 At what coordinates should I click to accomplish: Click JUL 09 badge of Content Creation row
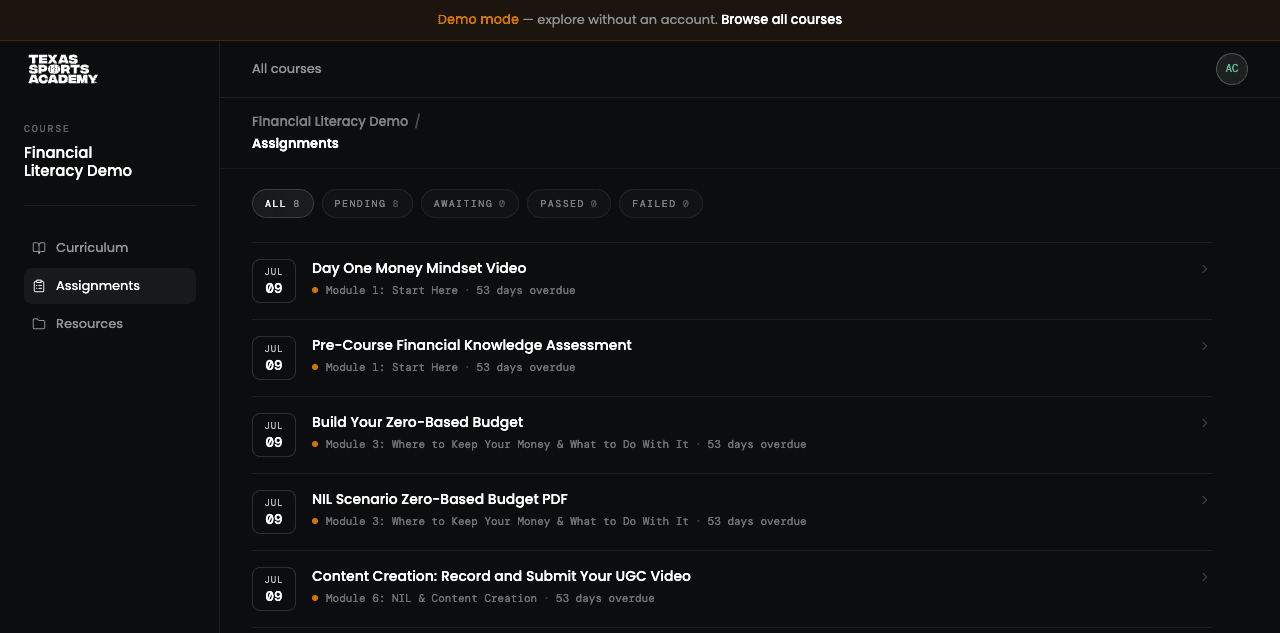tap(274, 589)
